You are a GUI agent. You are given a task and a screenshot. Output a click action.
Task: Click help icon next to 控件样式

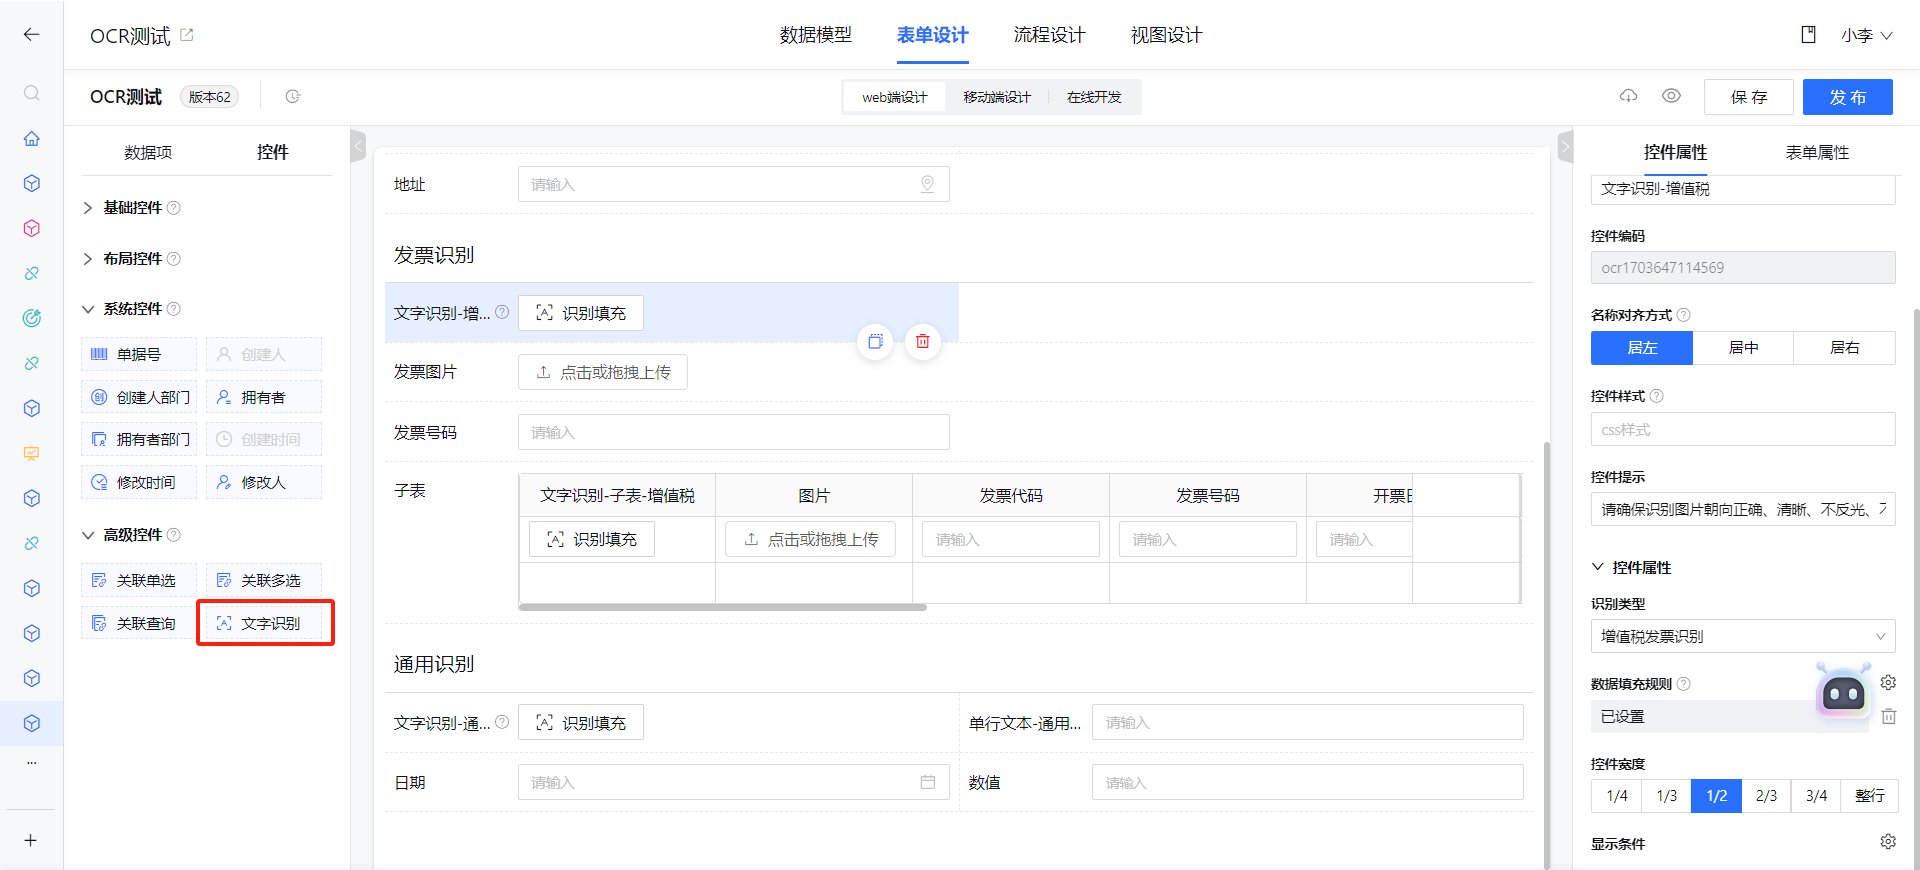1657,396
